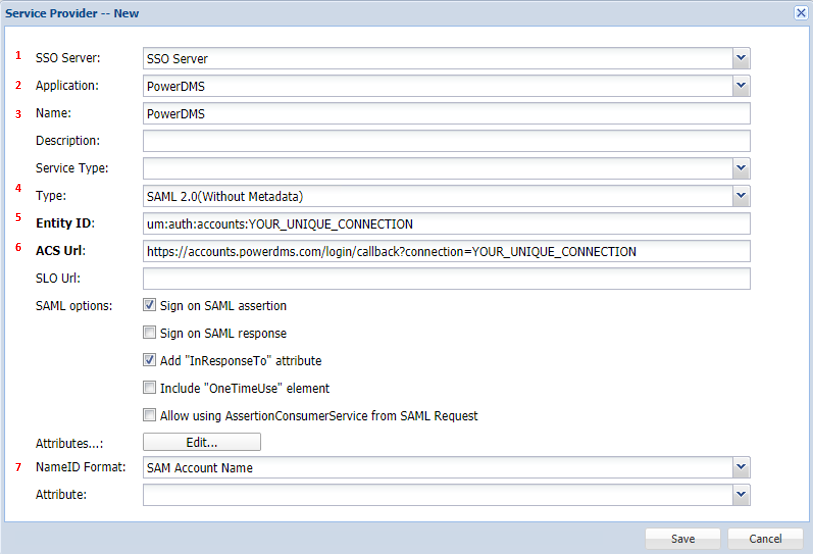Screen dimensions: 815x556
Task: Expand the Service Type dropdown
Action: tap(741, 168)
